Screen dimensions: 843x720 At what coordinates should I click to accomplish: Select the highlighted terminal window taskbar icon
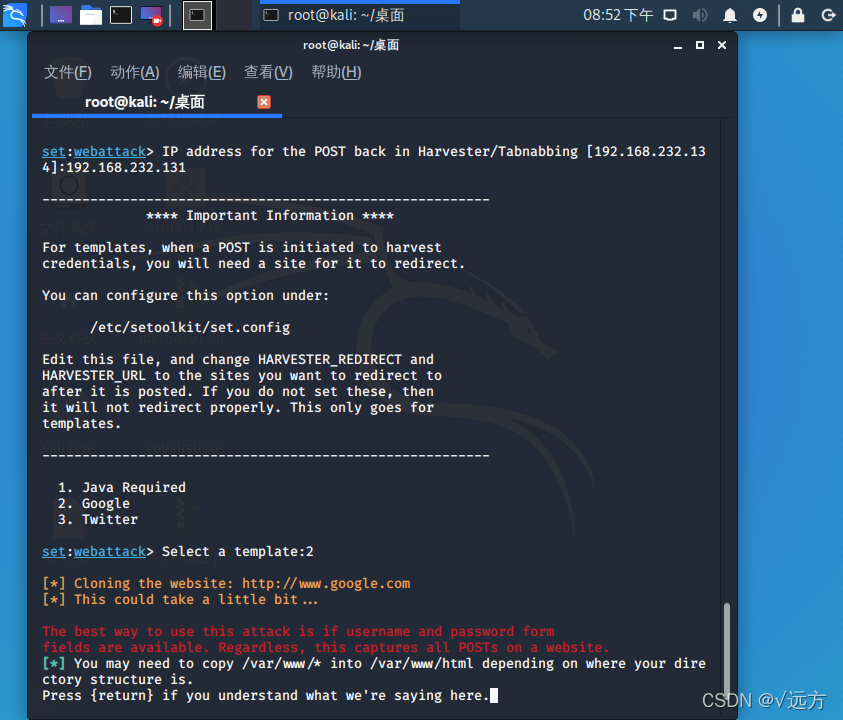pyautogui.click(x=197, y=15)
